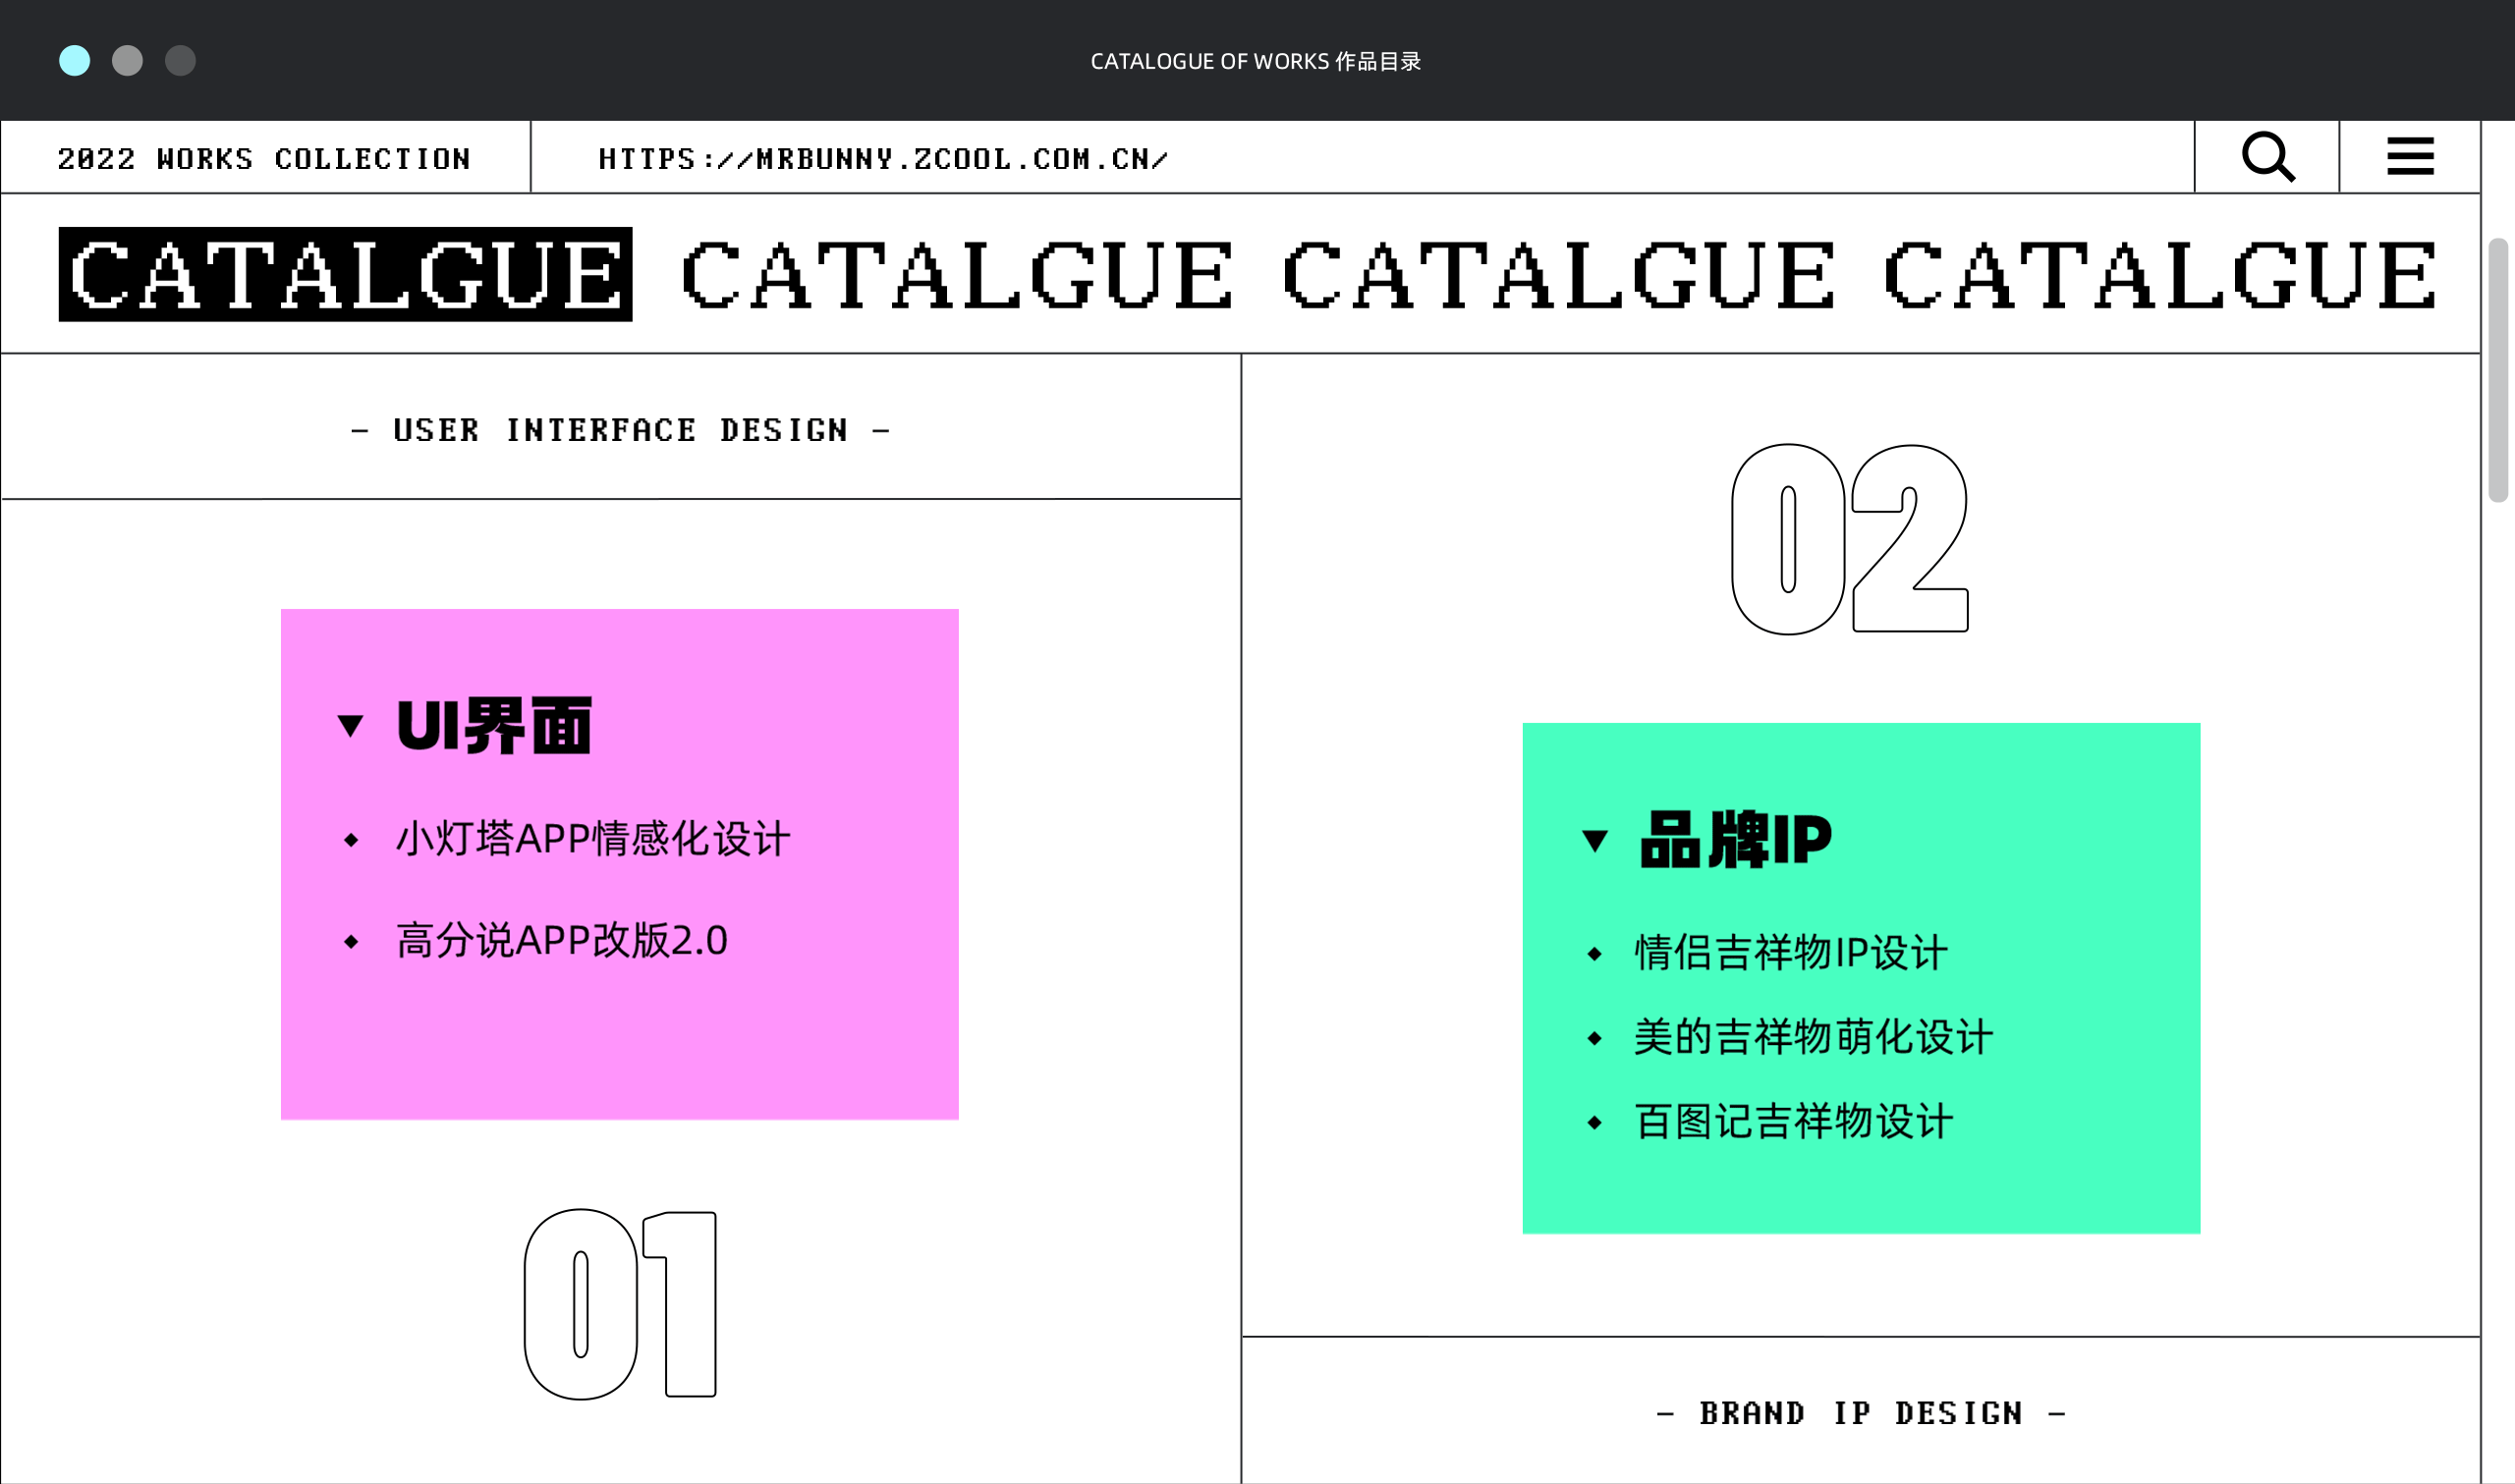Image resolution: width=2515 pixels, height=1484 pixels.
Task: Open 百图记吉祥物设计 project link
Action: (x=1792, y=1122)
